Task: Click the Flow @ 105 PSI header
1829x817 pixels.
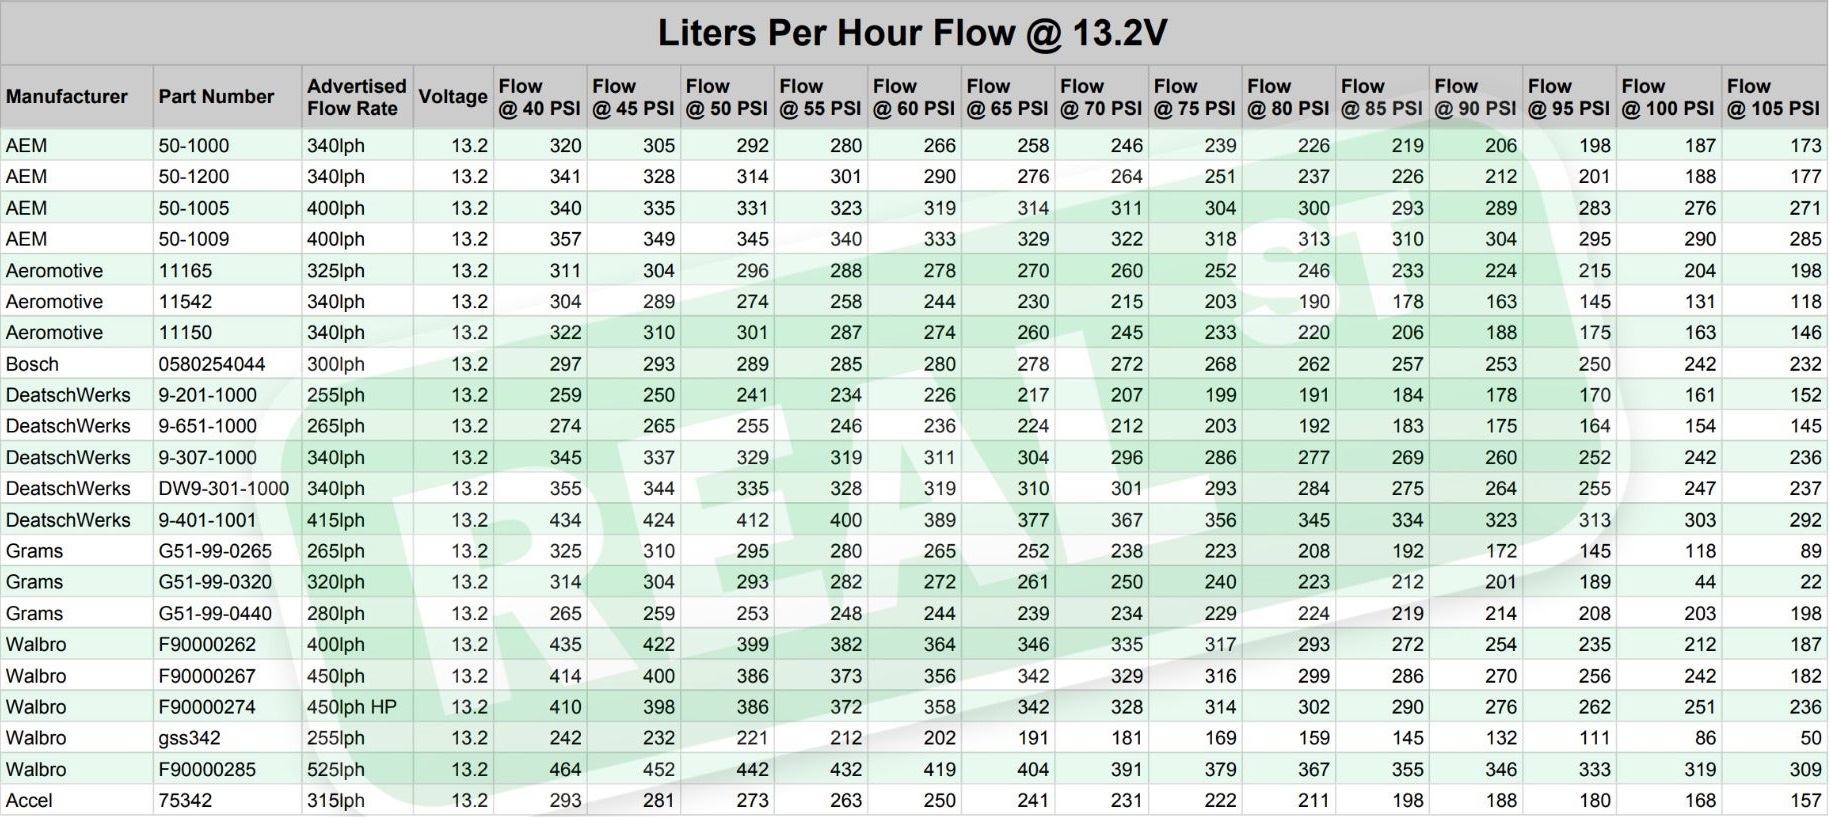Action: pyautogui.click(x=1772, y=97)
